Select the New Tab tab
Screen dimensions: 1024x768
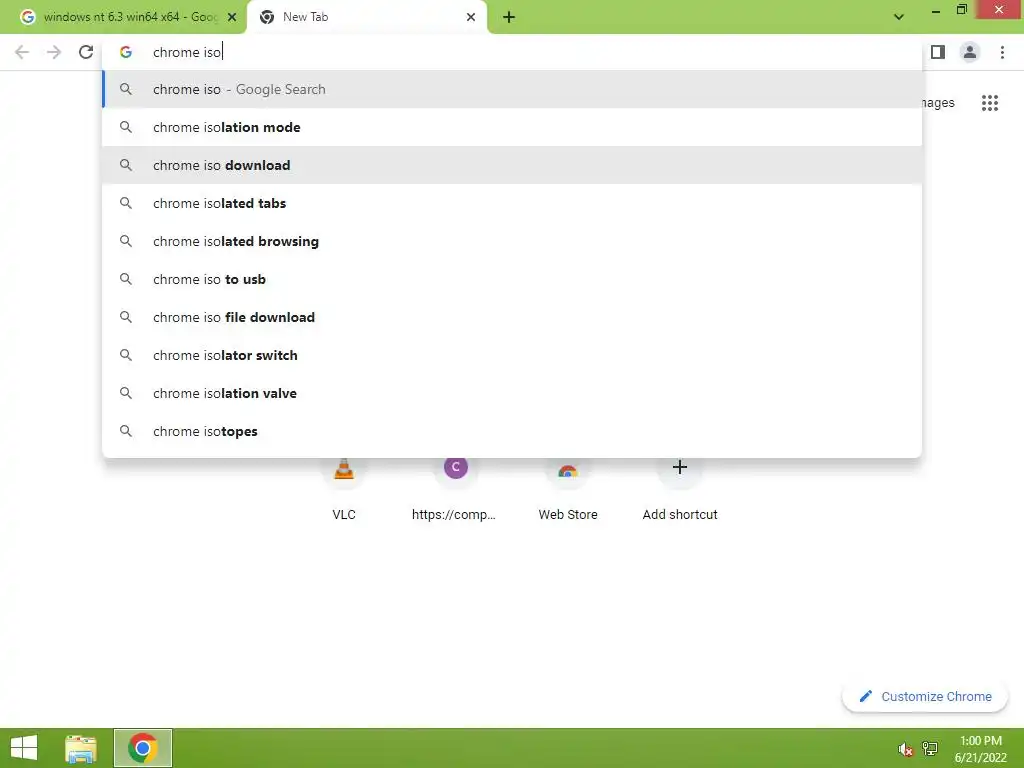click(x=366, y=17)
